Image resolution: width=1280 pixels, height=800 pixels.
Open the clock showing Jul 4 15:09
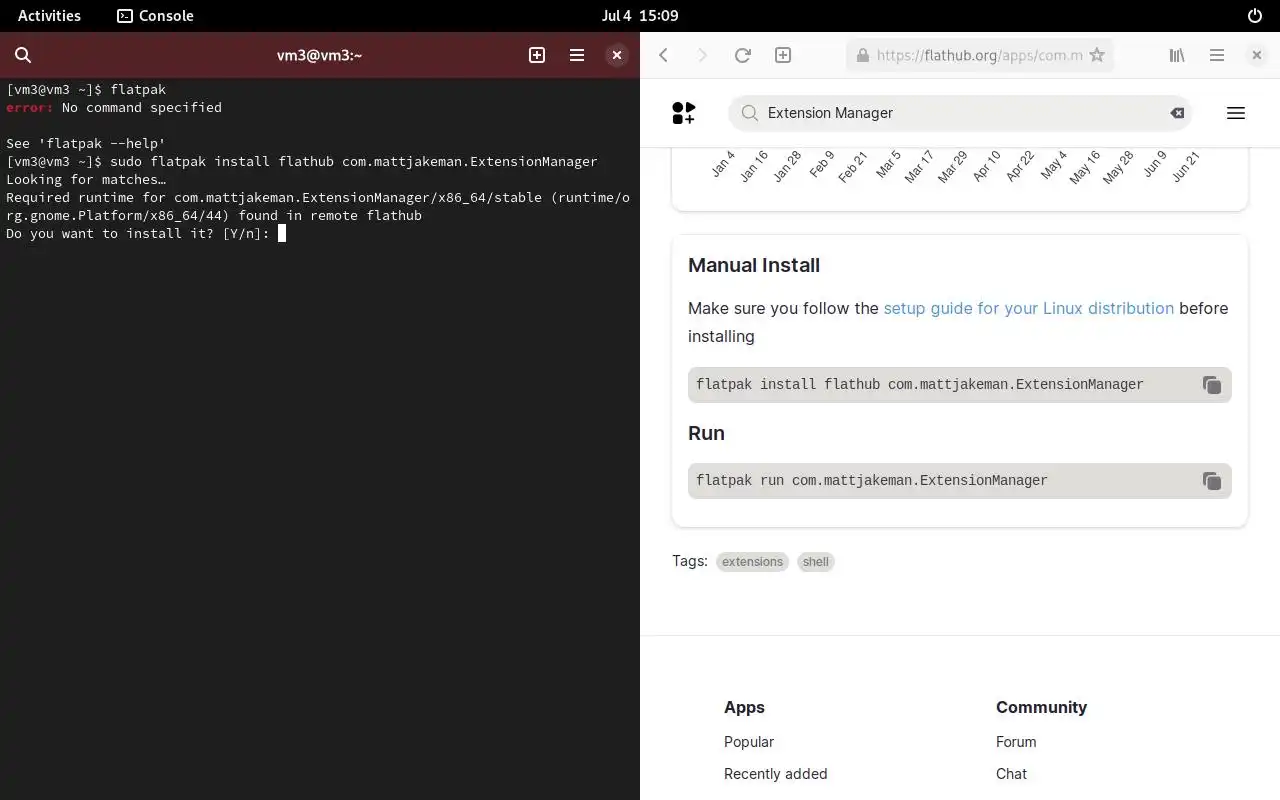tap(640, 16)
